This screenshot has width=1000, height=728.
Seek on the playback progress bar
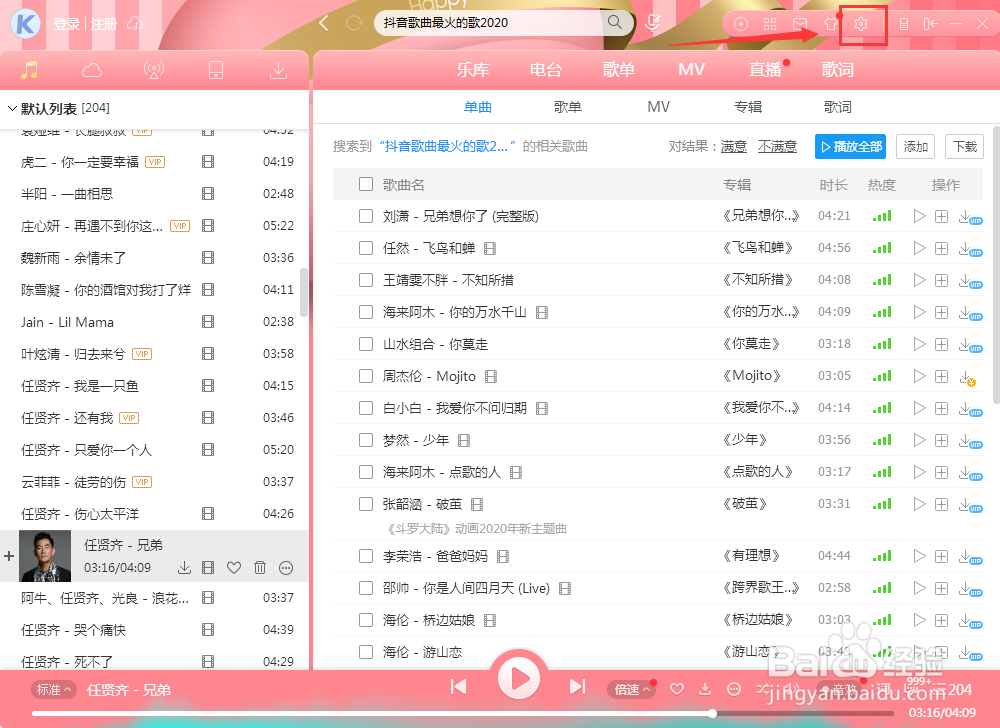463,713
